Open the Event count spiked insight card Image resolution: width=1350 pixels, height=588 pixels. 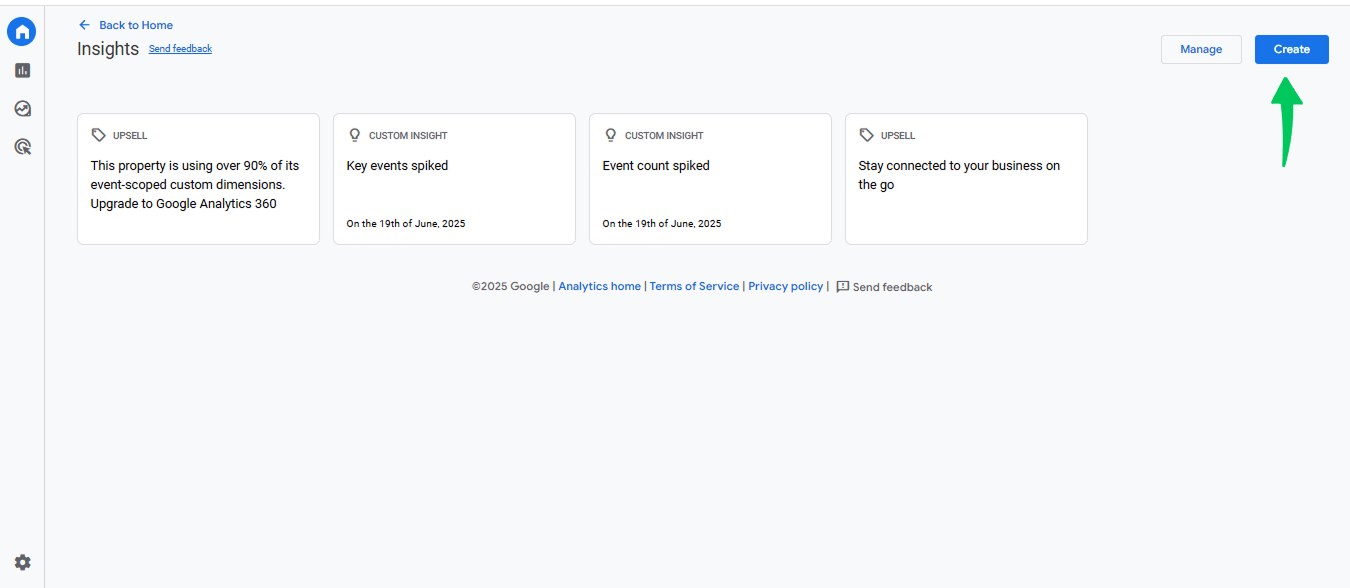(710, 179)
